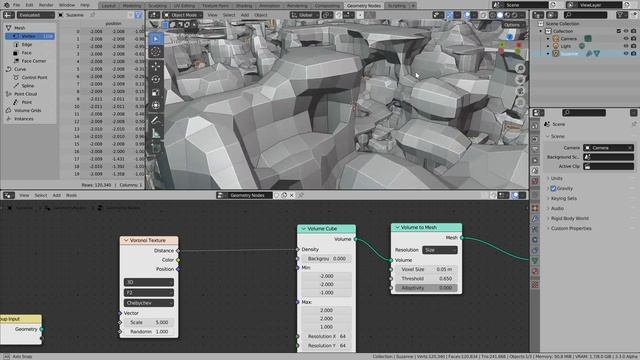This screenshot has height=360, width=640.
Task: Click the Blender logo menu icon
Action: 6,5
